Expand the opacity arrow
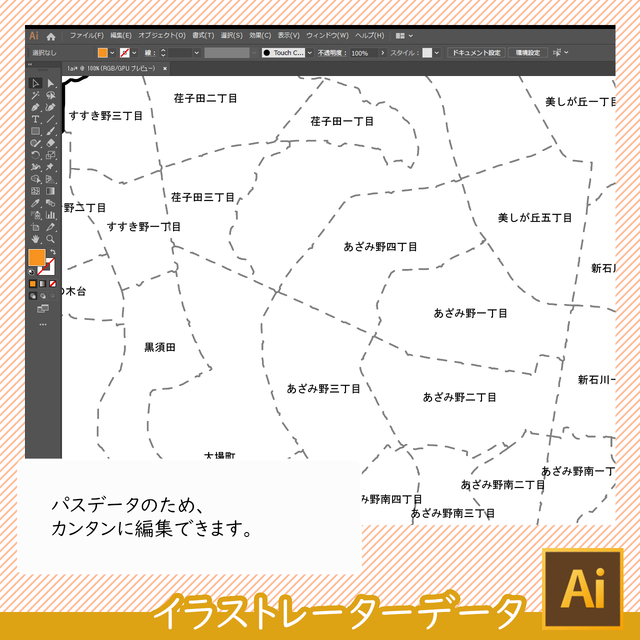This screenshot has width=640, height=640. (x=382, y=53)
